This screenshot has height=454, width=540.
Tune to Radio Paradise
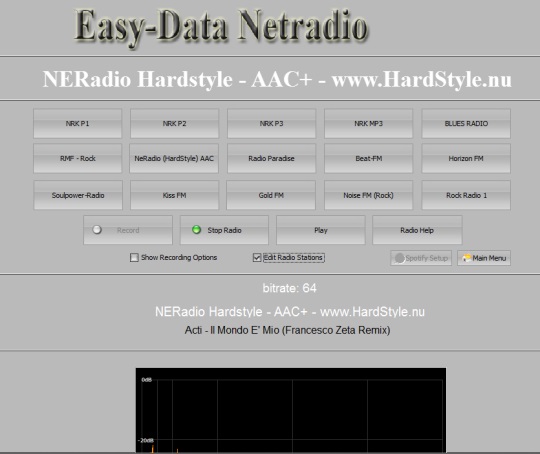(x=271, y=158)
